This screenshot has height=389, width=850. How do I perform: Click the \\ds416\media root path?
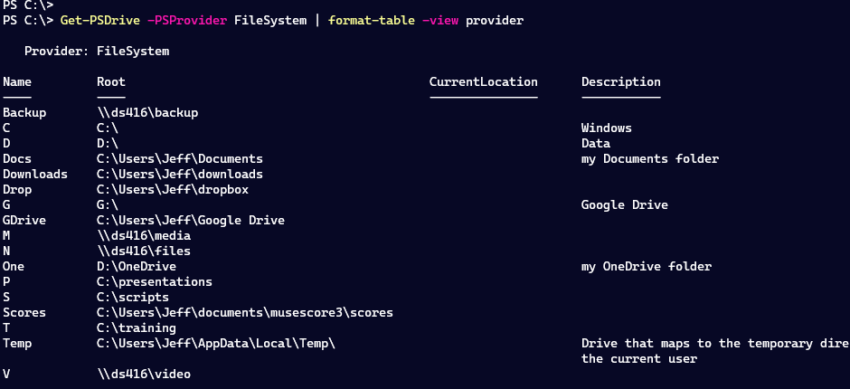pos(144,236)
